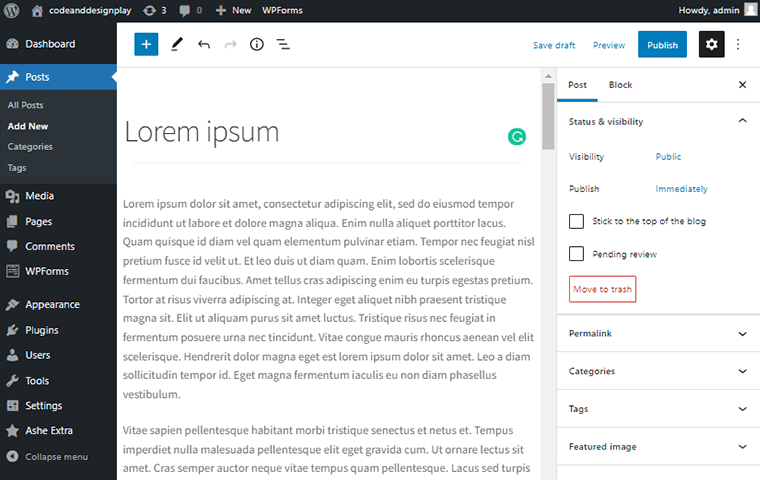
Task: Go to All Posts
Action: (25, 105)
